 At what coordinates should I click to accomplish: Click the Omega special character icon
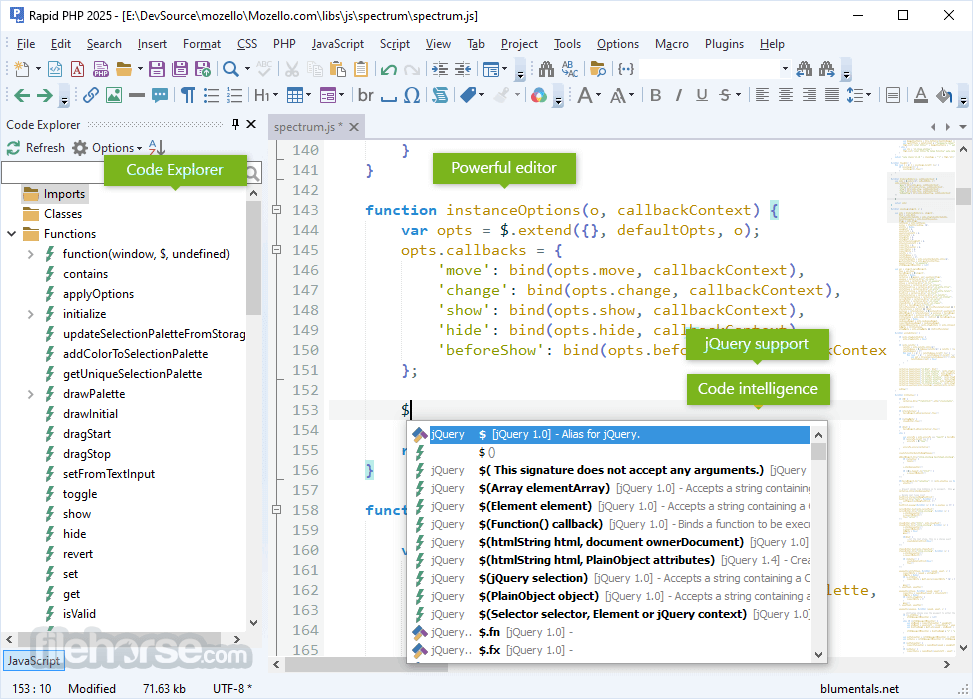click(412, 95)
